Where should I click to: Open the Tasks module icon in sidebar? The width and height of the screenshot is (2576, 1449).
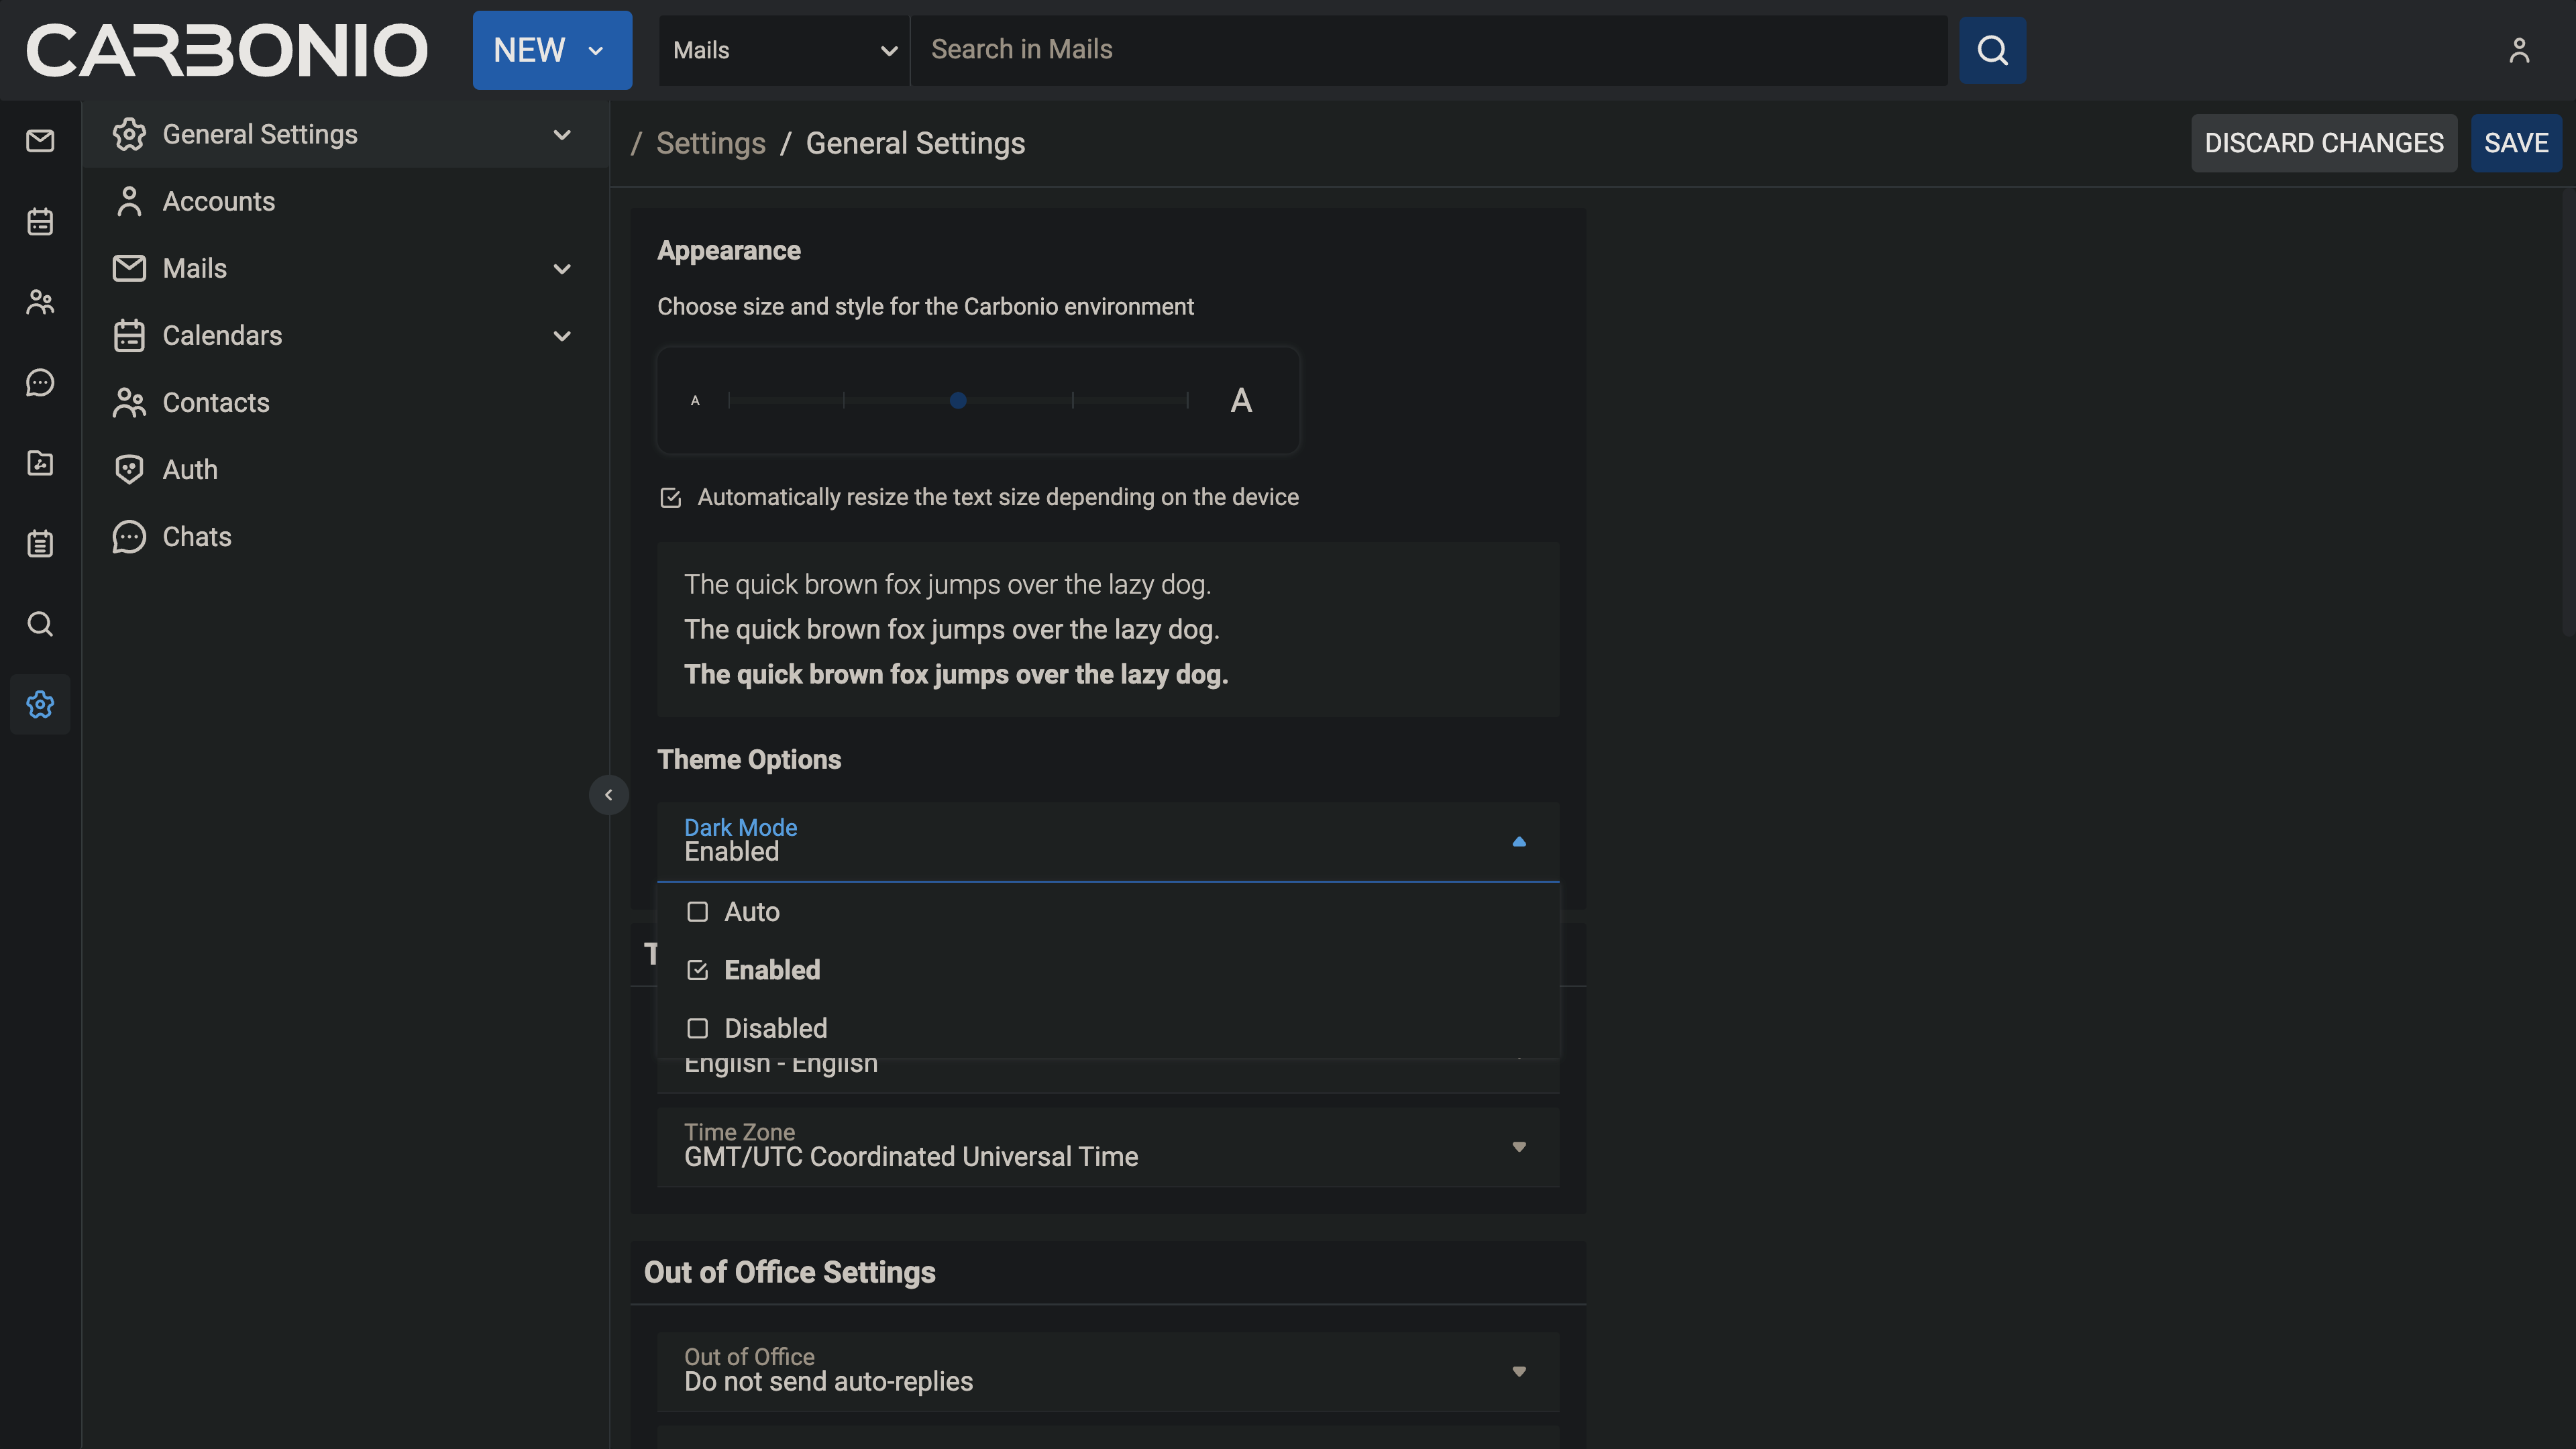tap(40, 543)
